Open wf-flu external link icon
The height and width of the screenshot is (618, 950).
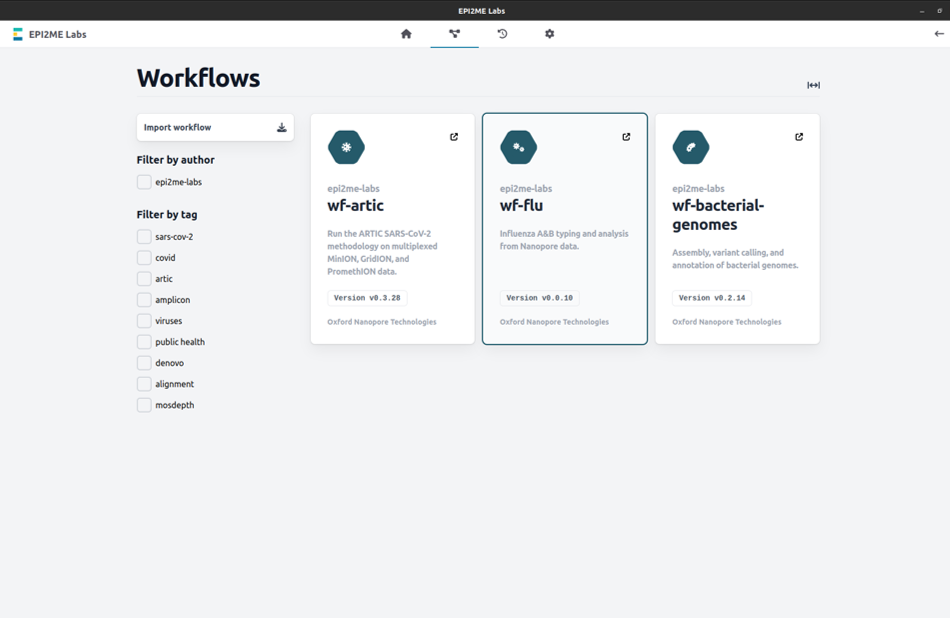626,137
